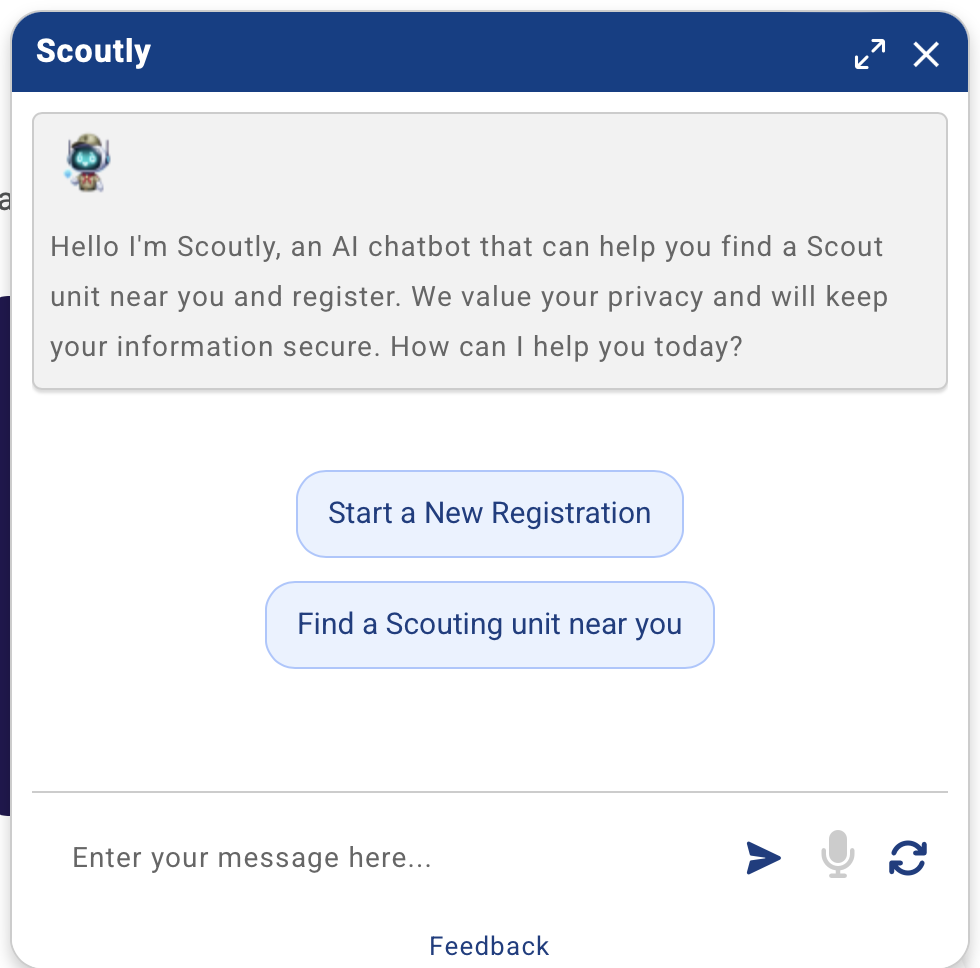Click the Scoutly robot avatar image
Screen dimensions: 980x968
[x=87, y=163]
